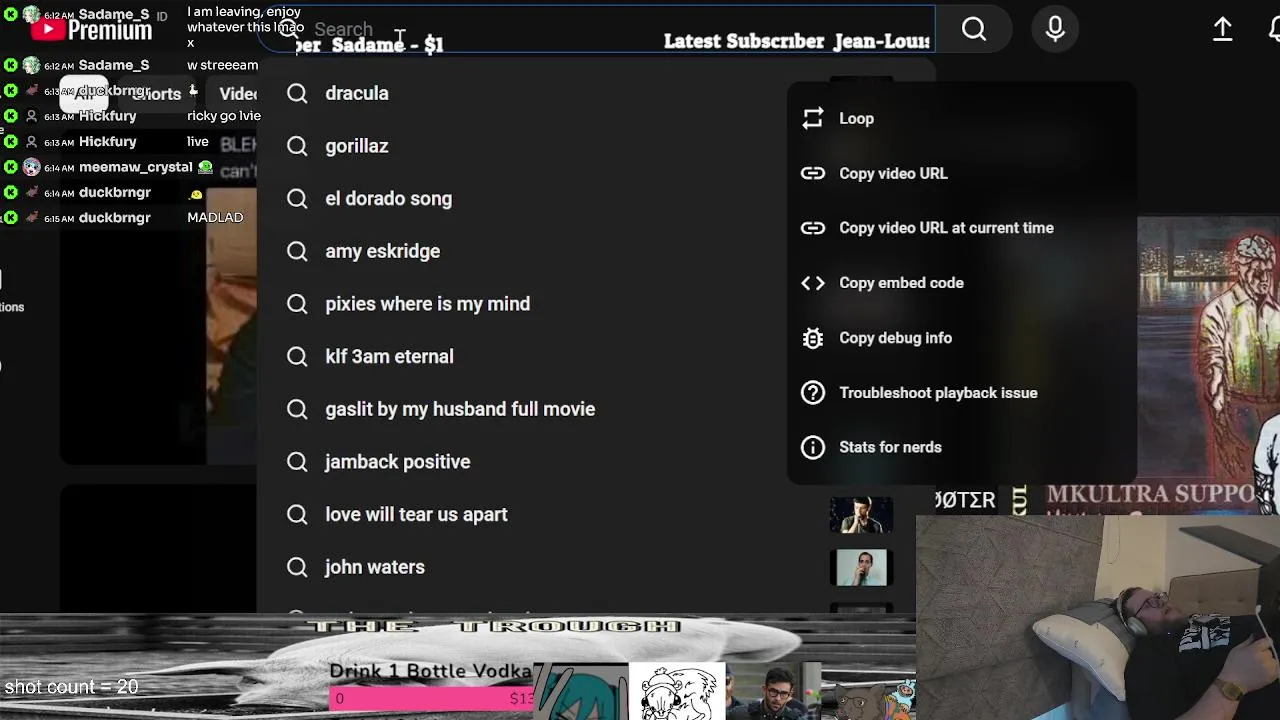Click 'Copy embed code' menu entry
Screen dimensions: 1280x720
click(962, 283)
